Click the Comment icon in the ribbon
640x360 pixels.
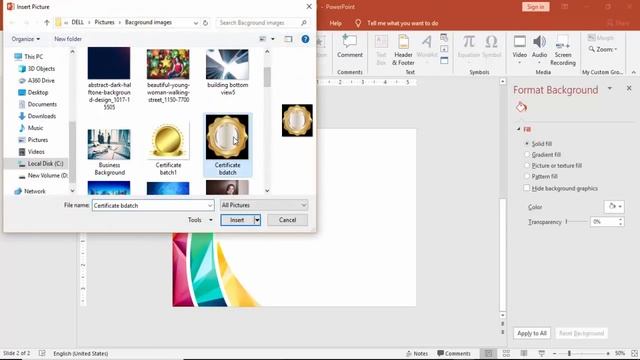[x=349, y=46]
